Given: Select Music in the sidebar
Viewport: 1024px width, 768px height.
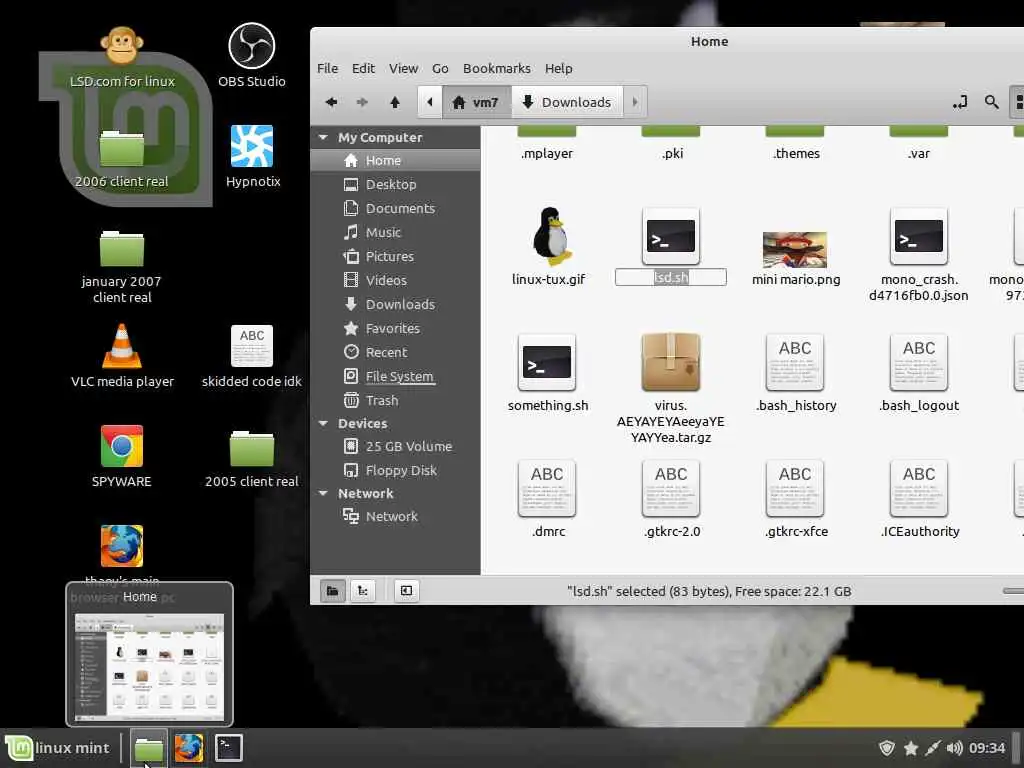Looking at the screenshot, I should [395, 232].
